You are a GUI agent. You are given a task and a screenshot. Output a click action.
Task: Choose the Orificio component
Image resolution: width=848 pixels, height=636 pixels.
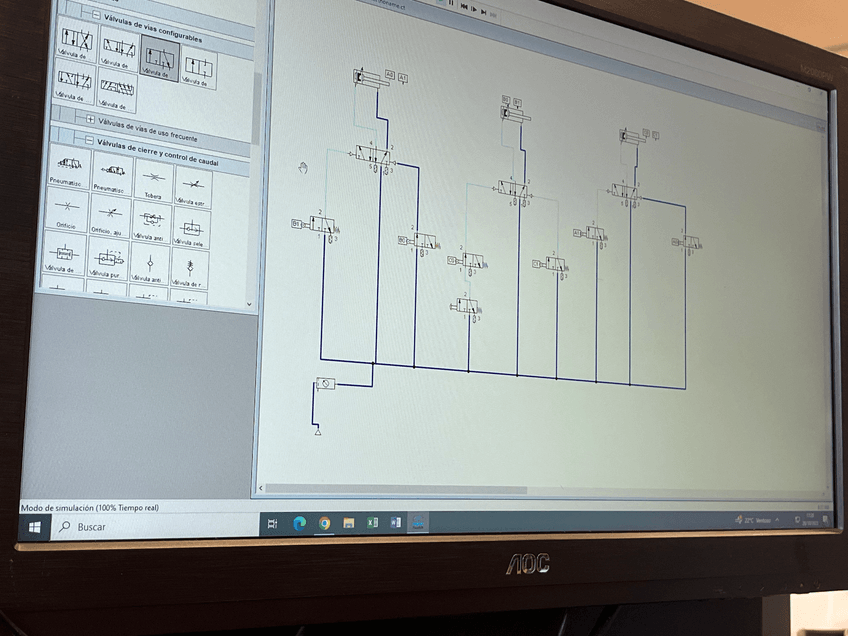[67, 210]
